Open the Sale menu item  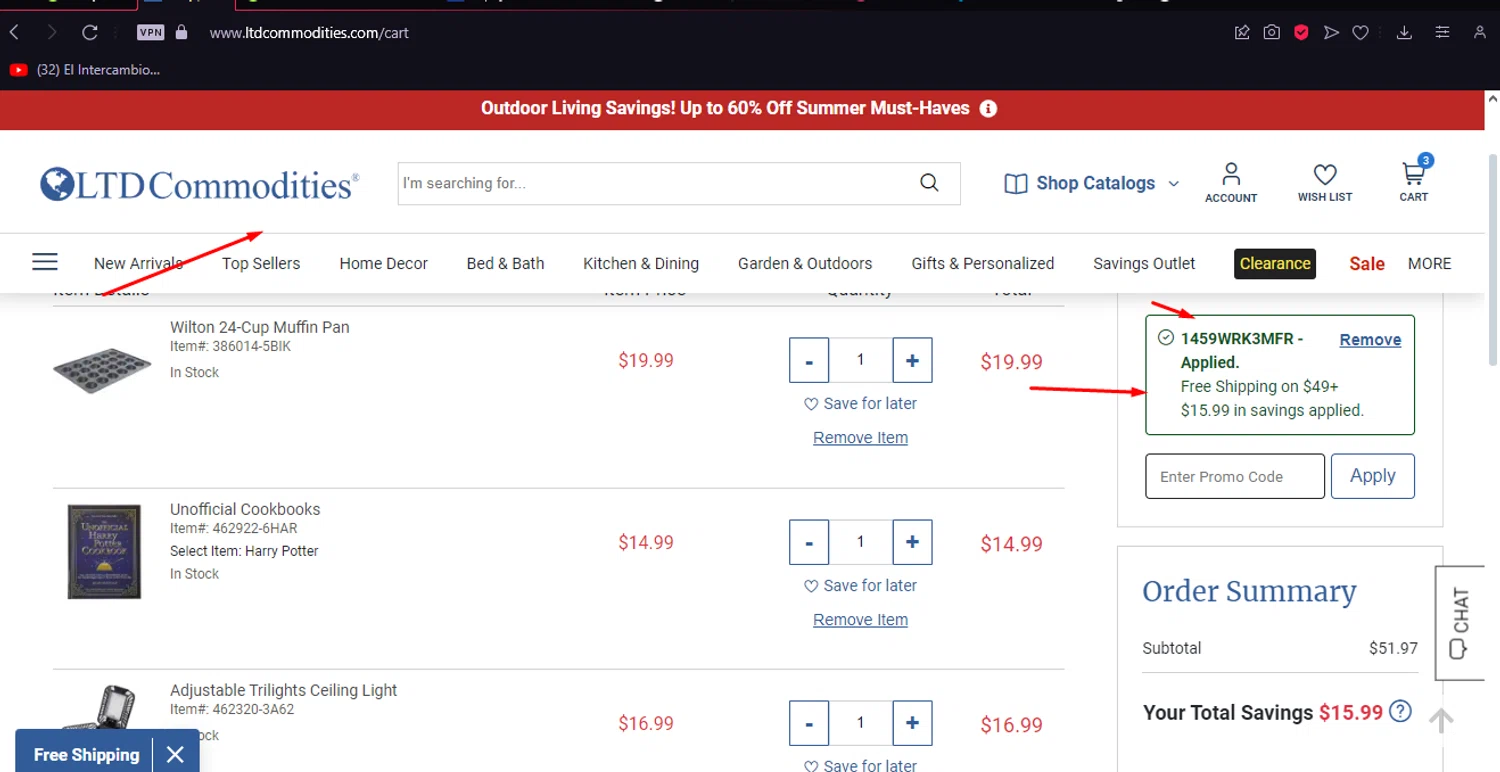click(1367, 264)
